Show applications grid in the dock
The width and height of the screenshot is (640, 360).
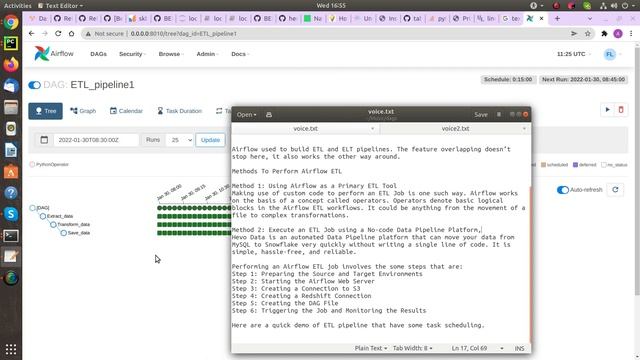tap(11, 349)
